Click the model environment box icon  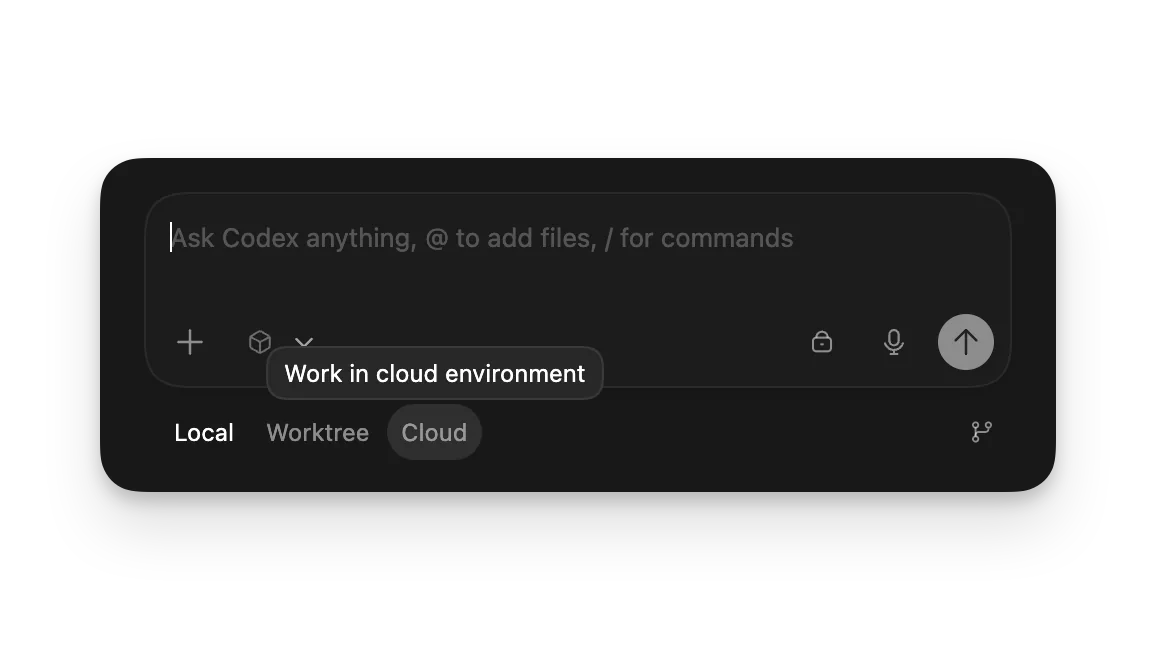click(x=259, y=341)
